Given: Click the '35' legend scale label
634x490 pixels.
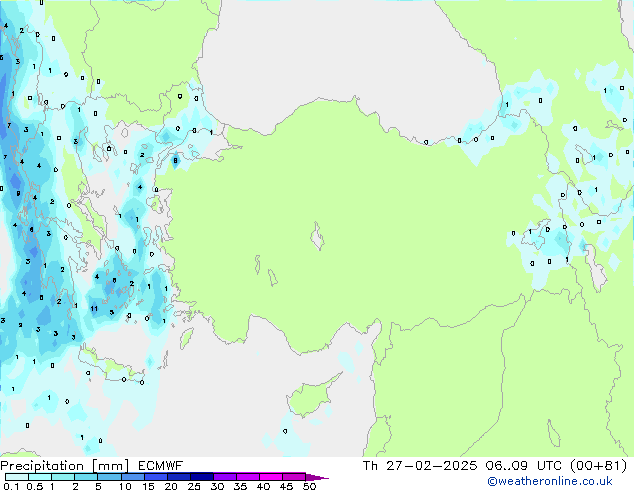Looking at the screenshot, I should coord(241,486).
